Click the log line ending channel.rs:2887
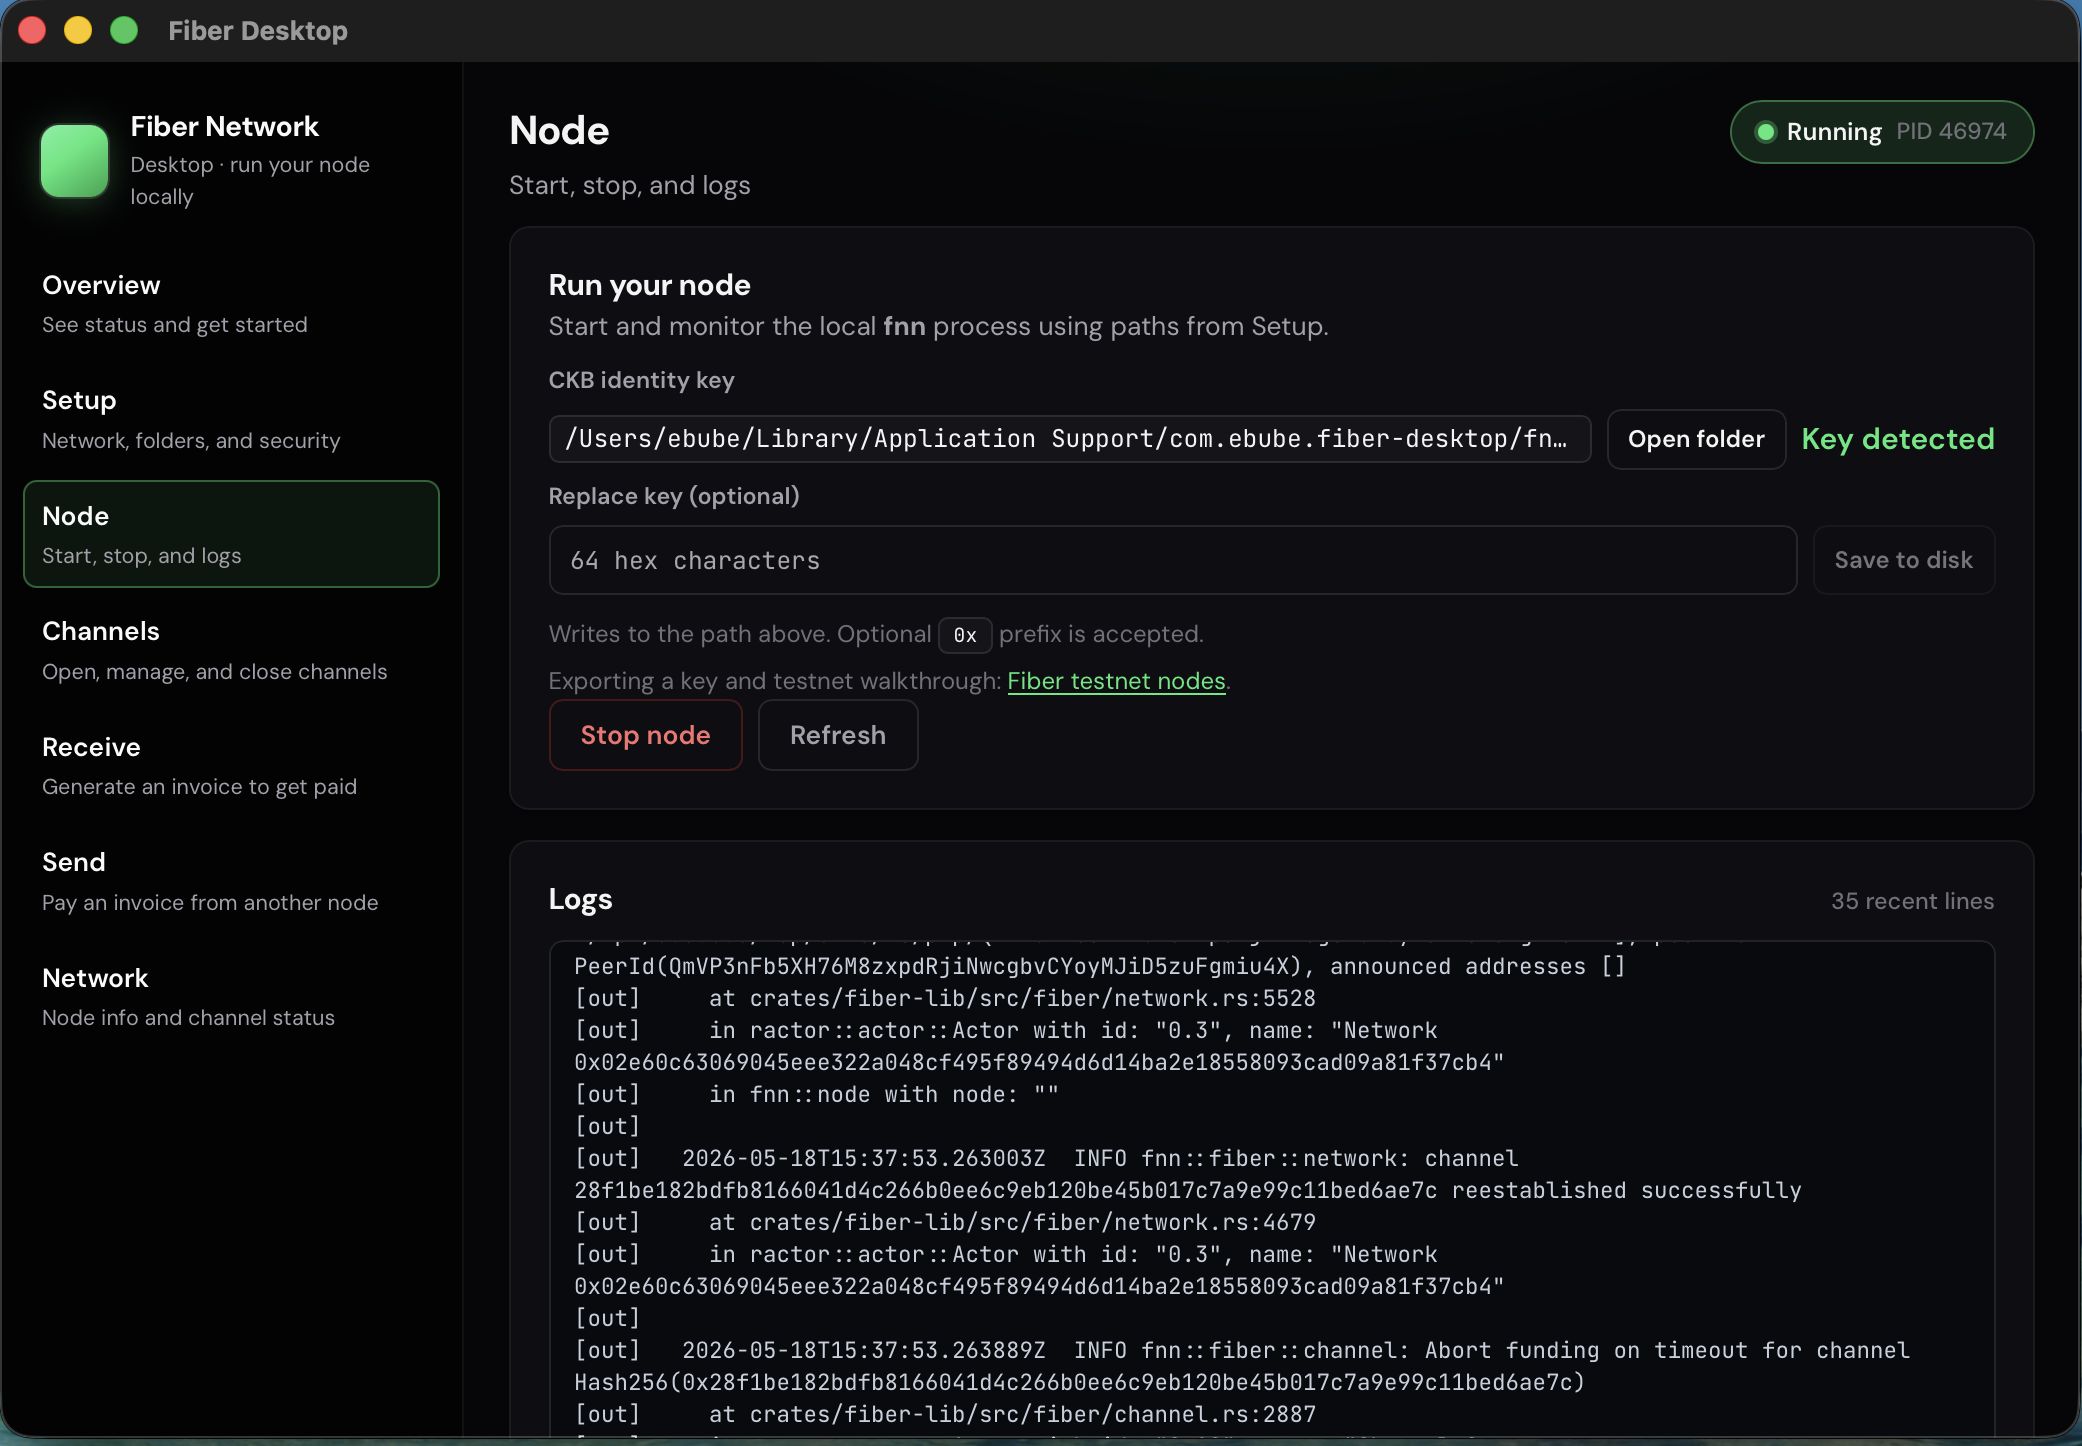 click(945, 1414)
